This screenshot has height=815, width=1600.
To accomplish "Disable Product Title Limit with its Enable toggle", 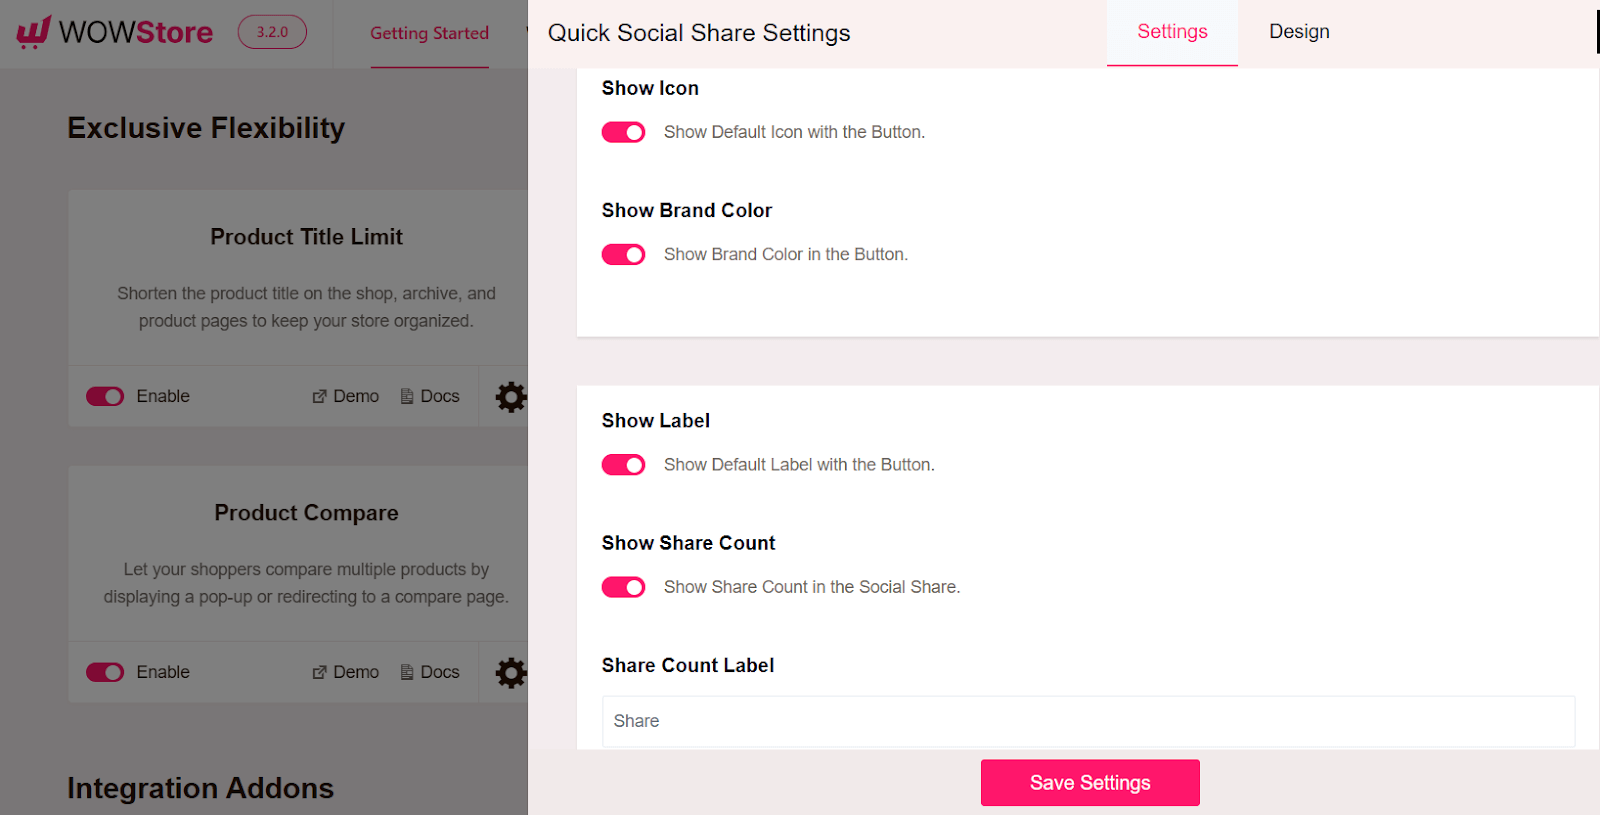I will click(104, 396).
